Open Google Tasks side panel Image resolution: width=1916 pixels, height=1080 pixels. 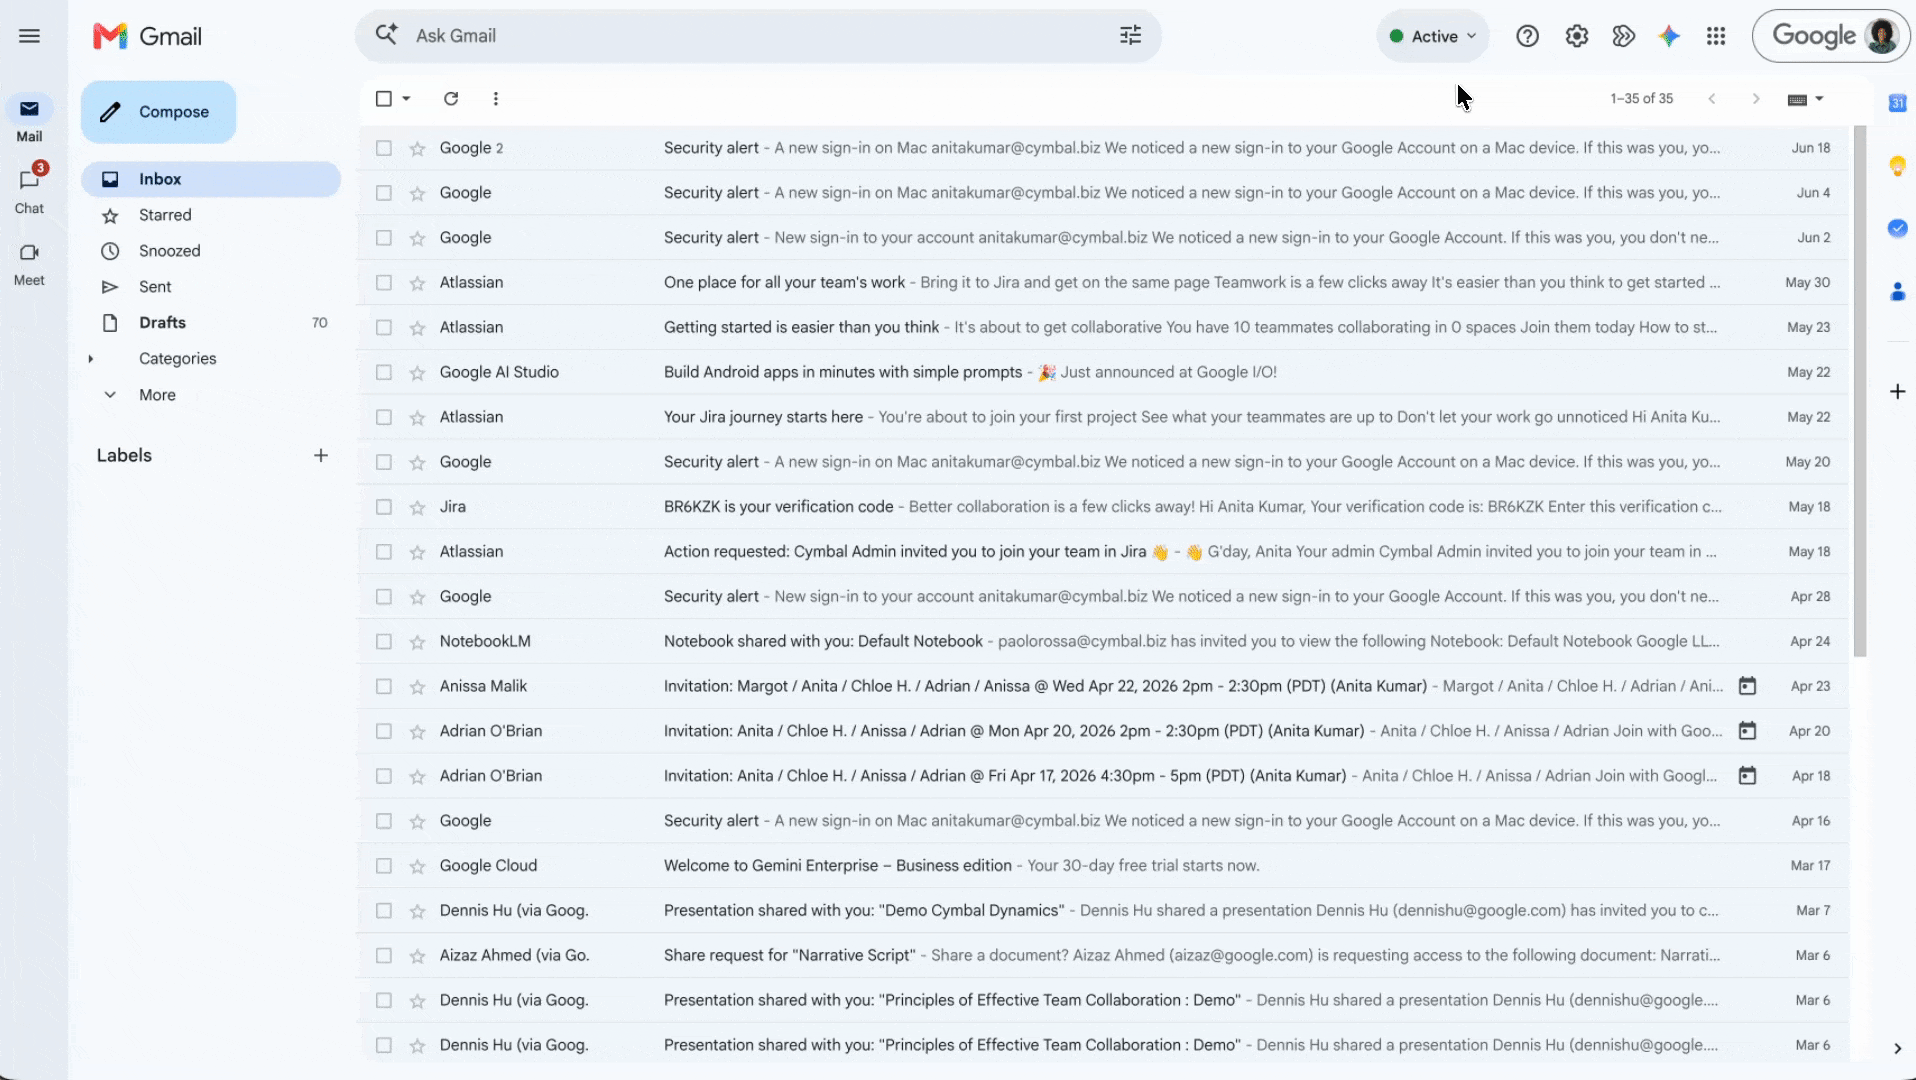[x=1897, y=228]
